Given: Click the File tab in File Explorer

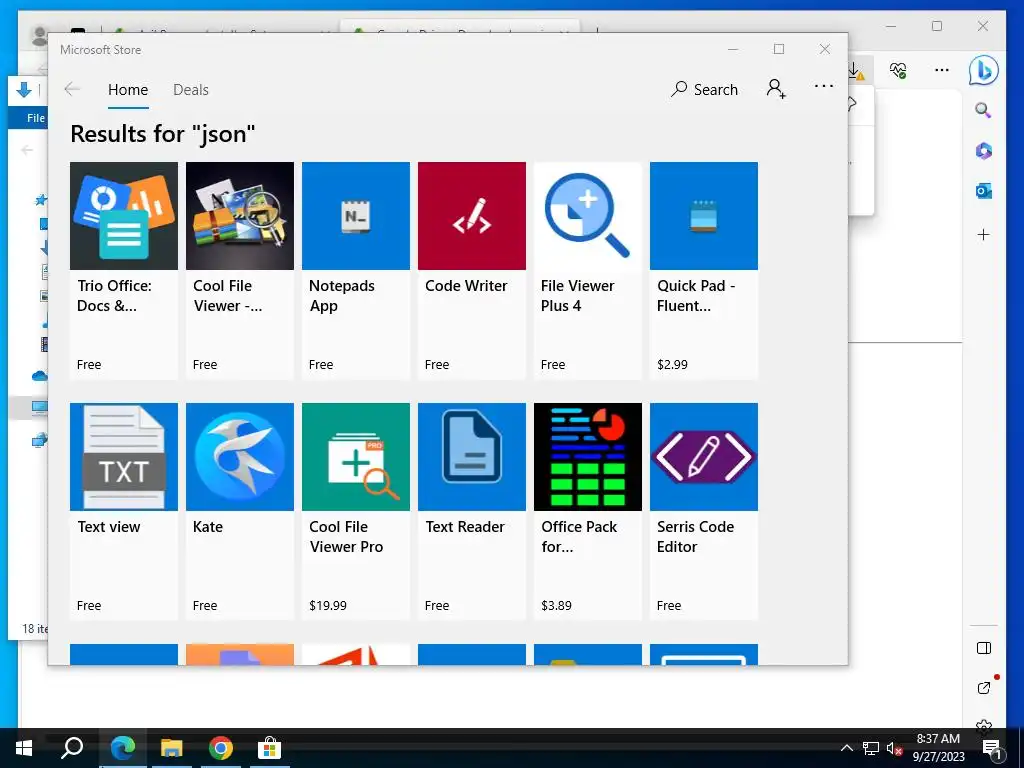Looking at the screenshot, I should (36, 118).
